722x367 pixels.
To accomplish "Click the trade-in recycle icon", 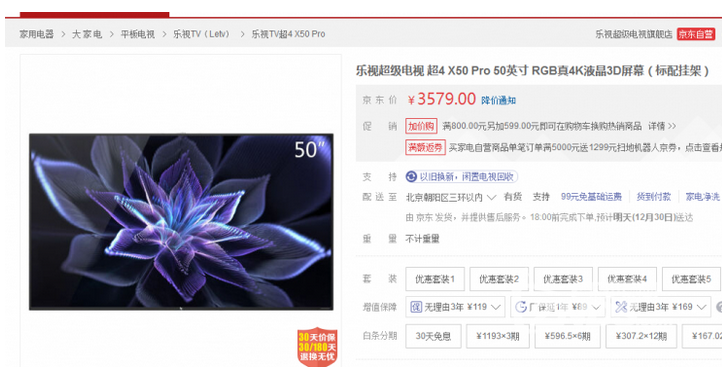I will click(x=411, y=176).
